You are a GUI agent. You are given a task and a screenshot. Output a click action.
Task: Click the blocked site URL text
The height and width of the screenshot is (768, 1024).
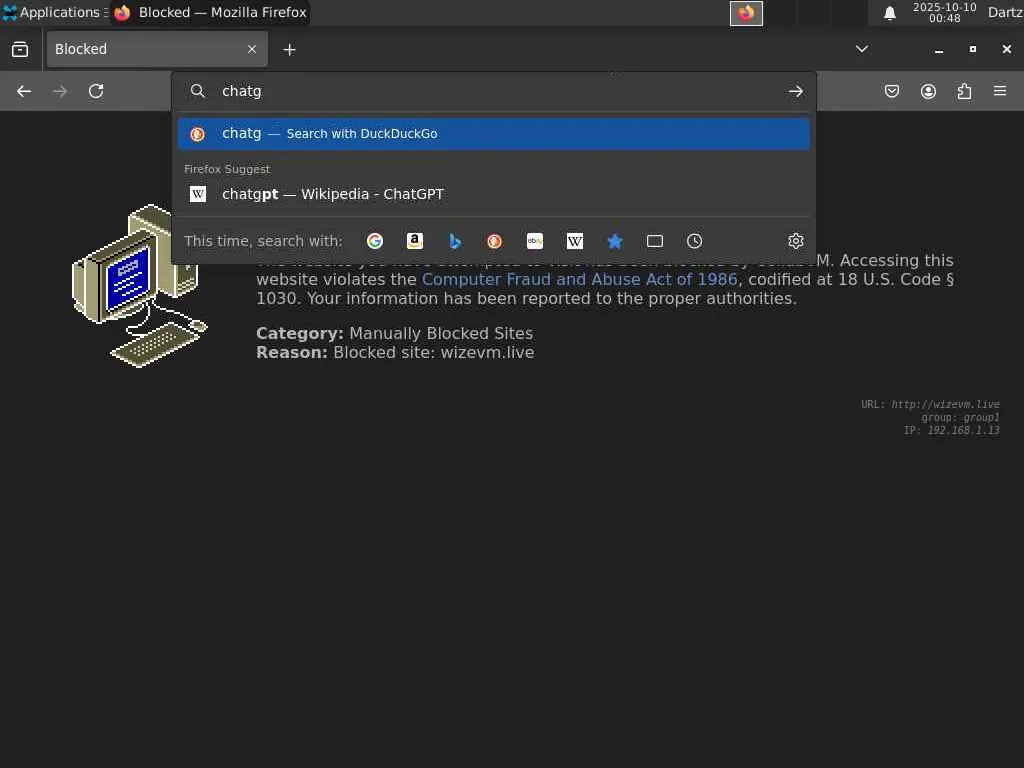click(930, 404)
